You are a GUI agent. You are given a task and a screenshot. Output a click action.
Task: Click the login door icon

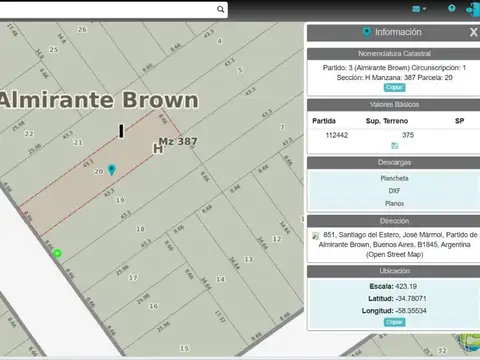(473, 9)
